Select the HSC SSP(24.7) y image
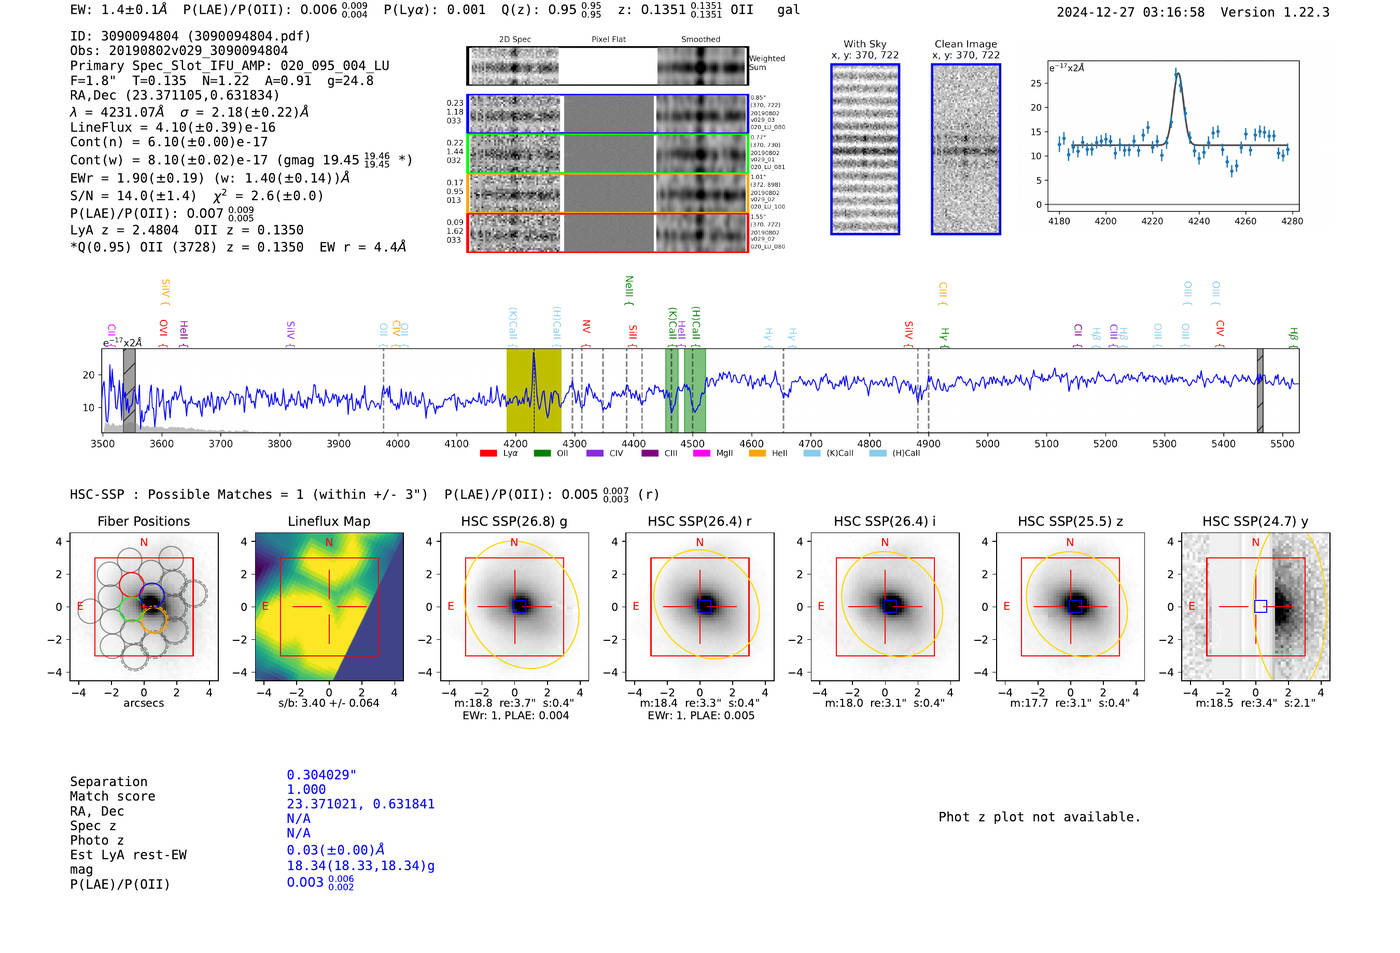The height and width of the screenshot is (953, 1400). [x=1256, y=607]
